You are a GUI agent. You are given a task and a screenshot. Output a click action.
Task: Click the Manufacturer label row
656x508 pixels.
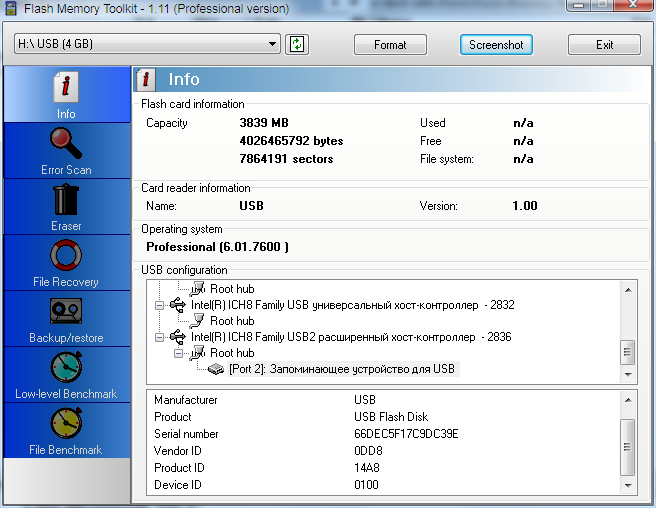click(x=186, y=400)
